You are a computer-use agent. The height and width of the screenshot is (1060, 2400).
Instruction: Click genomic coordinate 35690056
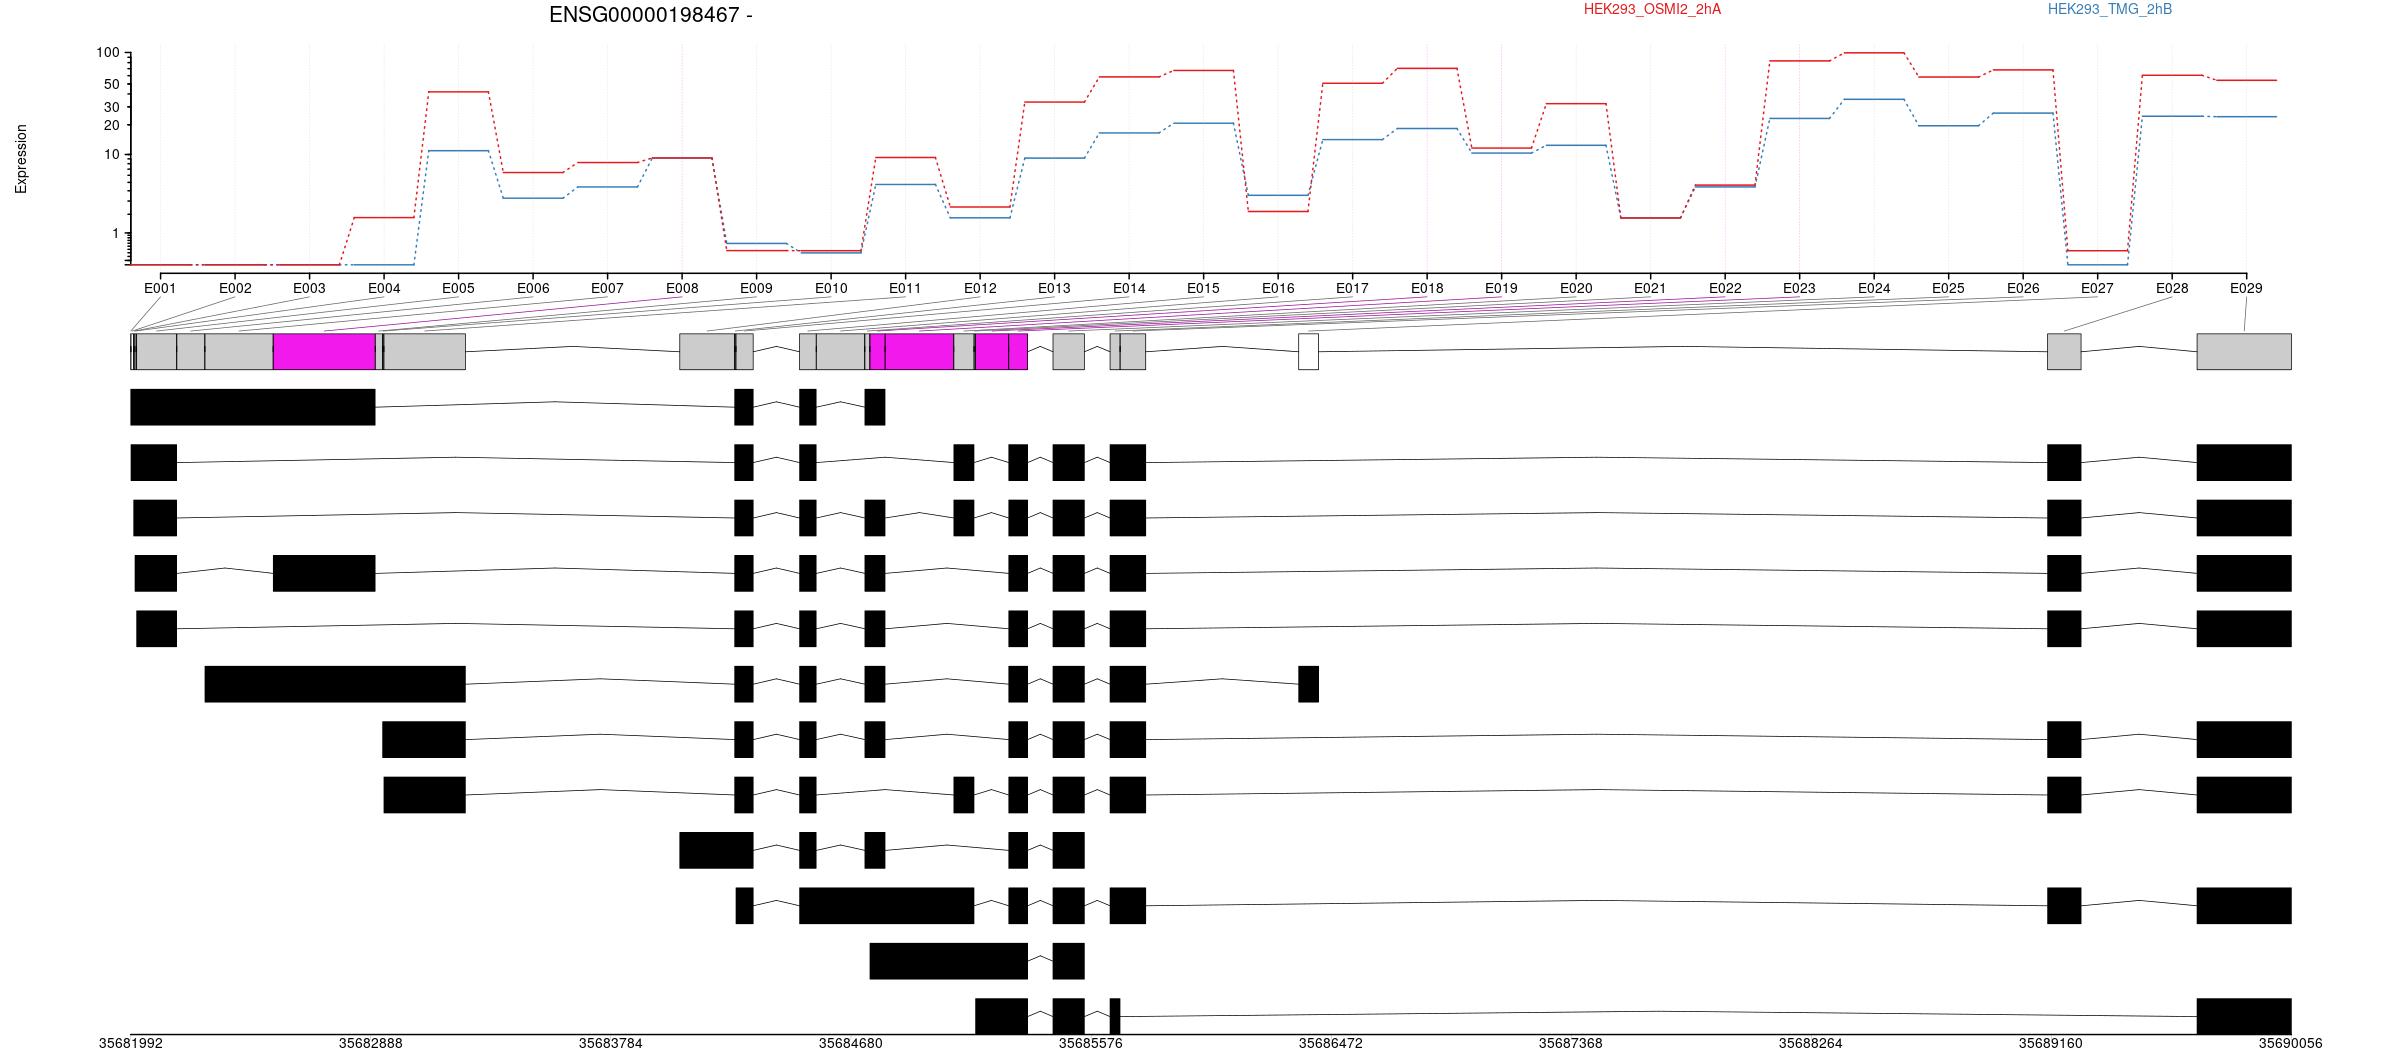tap(2291, 1043)
